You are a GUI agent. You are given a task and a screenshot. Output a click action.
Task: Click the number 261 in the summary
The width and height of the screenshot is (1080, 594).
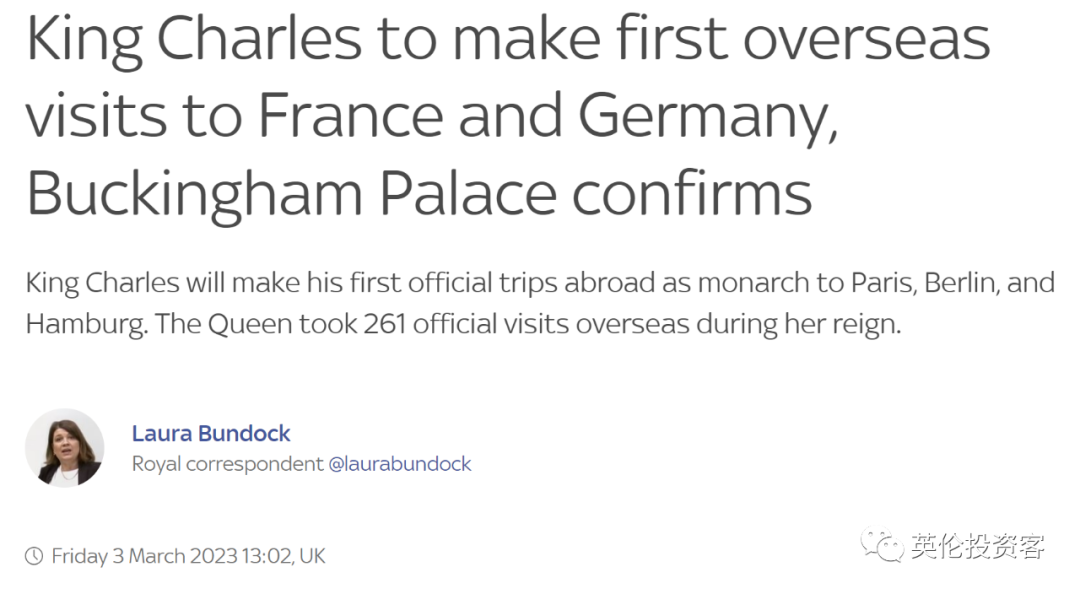point(384,324)
